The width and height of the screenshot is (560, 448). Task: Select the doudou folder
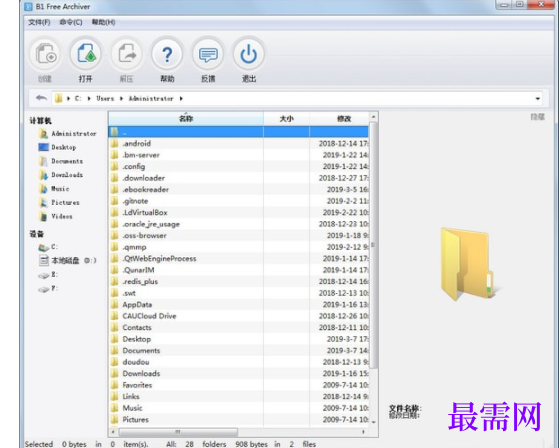point(238,362)
